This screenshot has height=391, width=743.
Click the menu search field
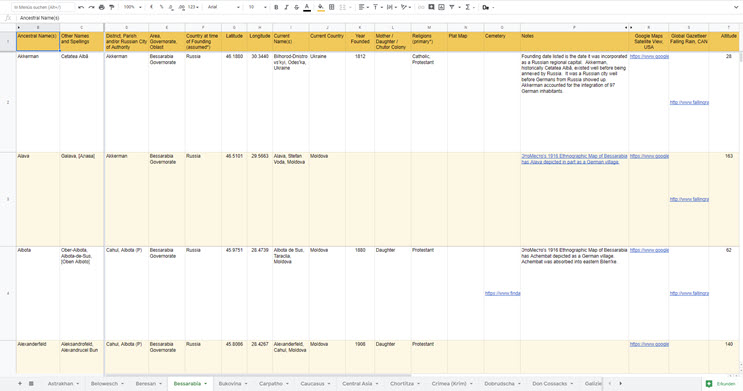(43, 7)
